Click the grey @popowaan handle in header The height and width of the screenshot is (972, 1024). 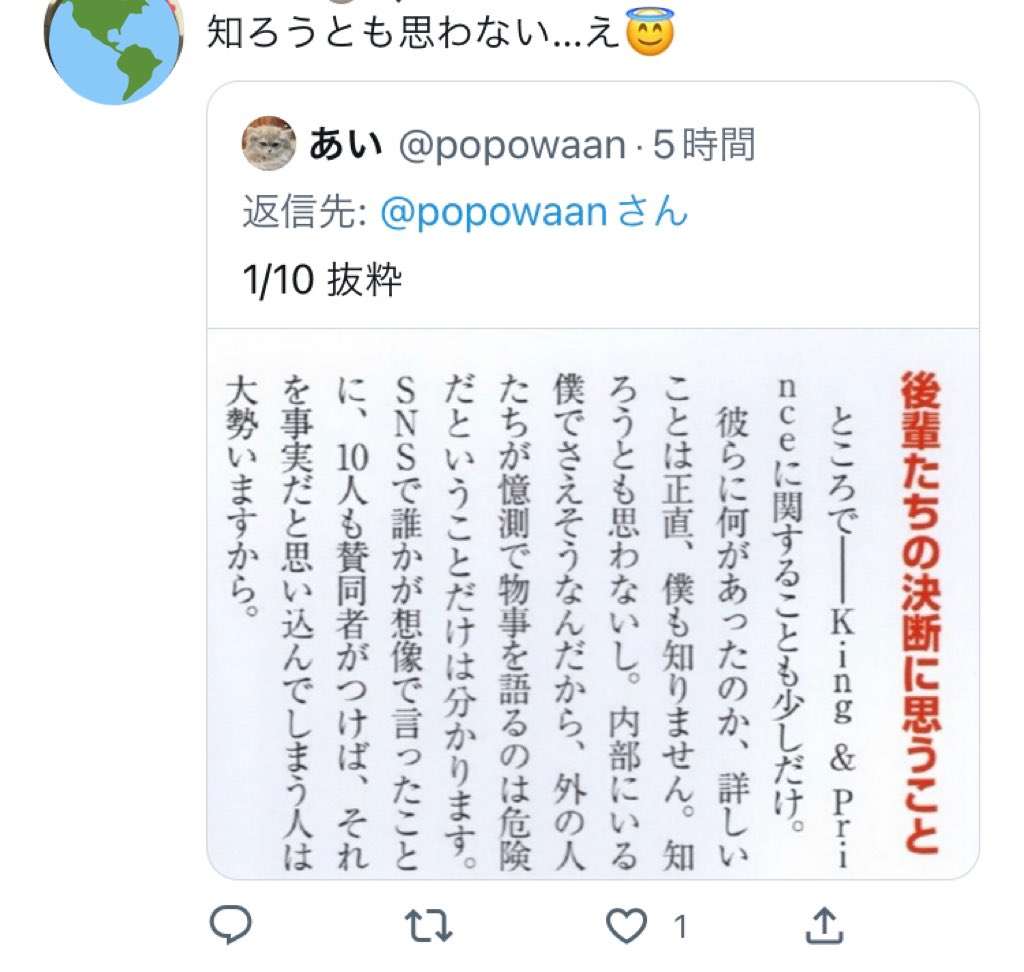tap(512, 146)
